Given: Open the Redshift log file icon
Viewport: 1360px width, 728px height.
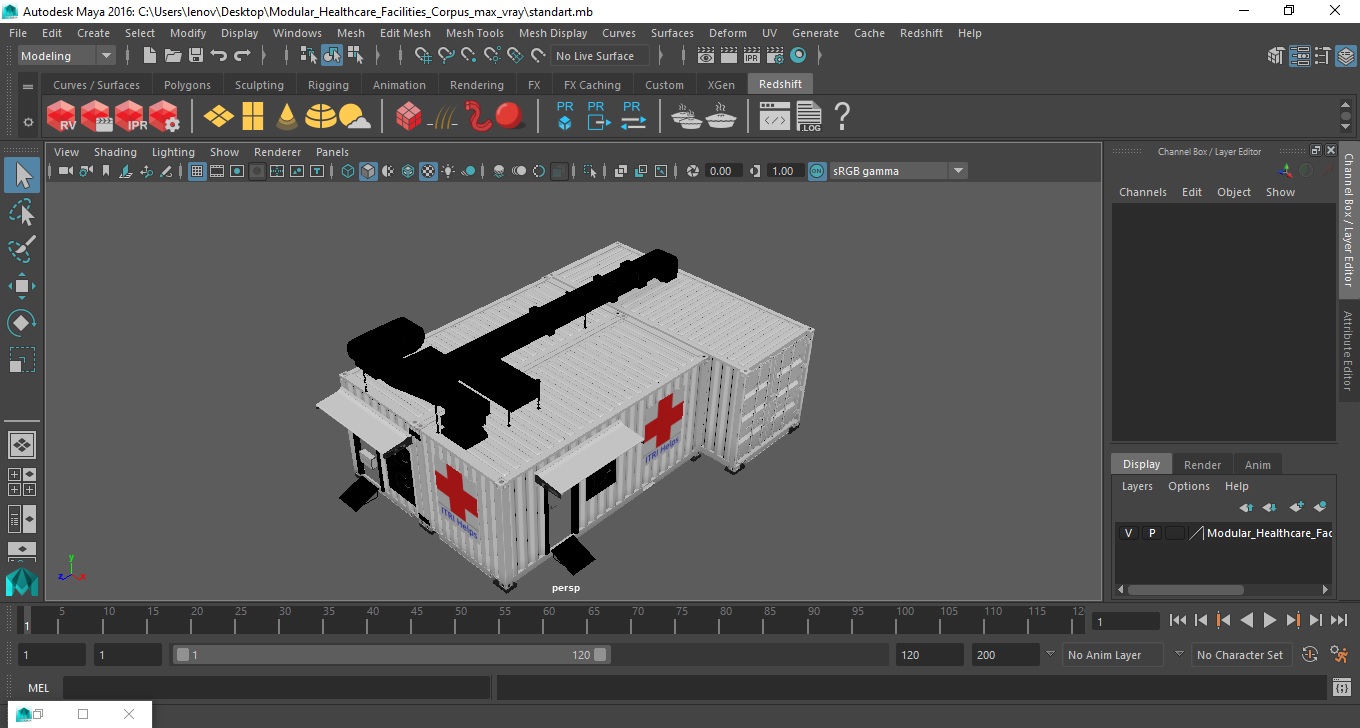Looking at the screenshot, I should pos(808,116).
